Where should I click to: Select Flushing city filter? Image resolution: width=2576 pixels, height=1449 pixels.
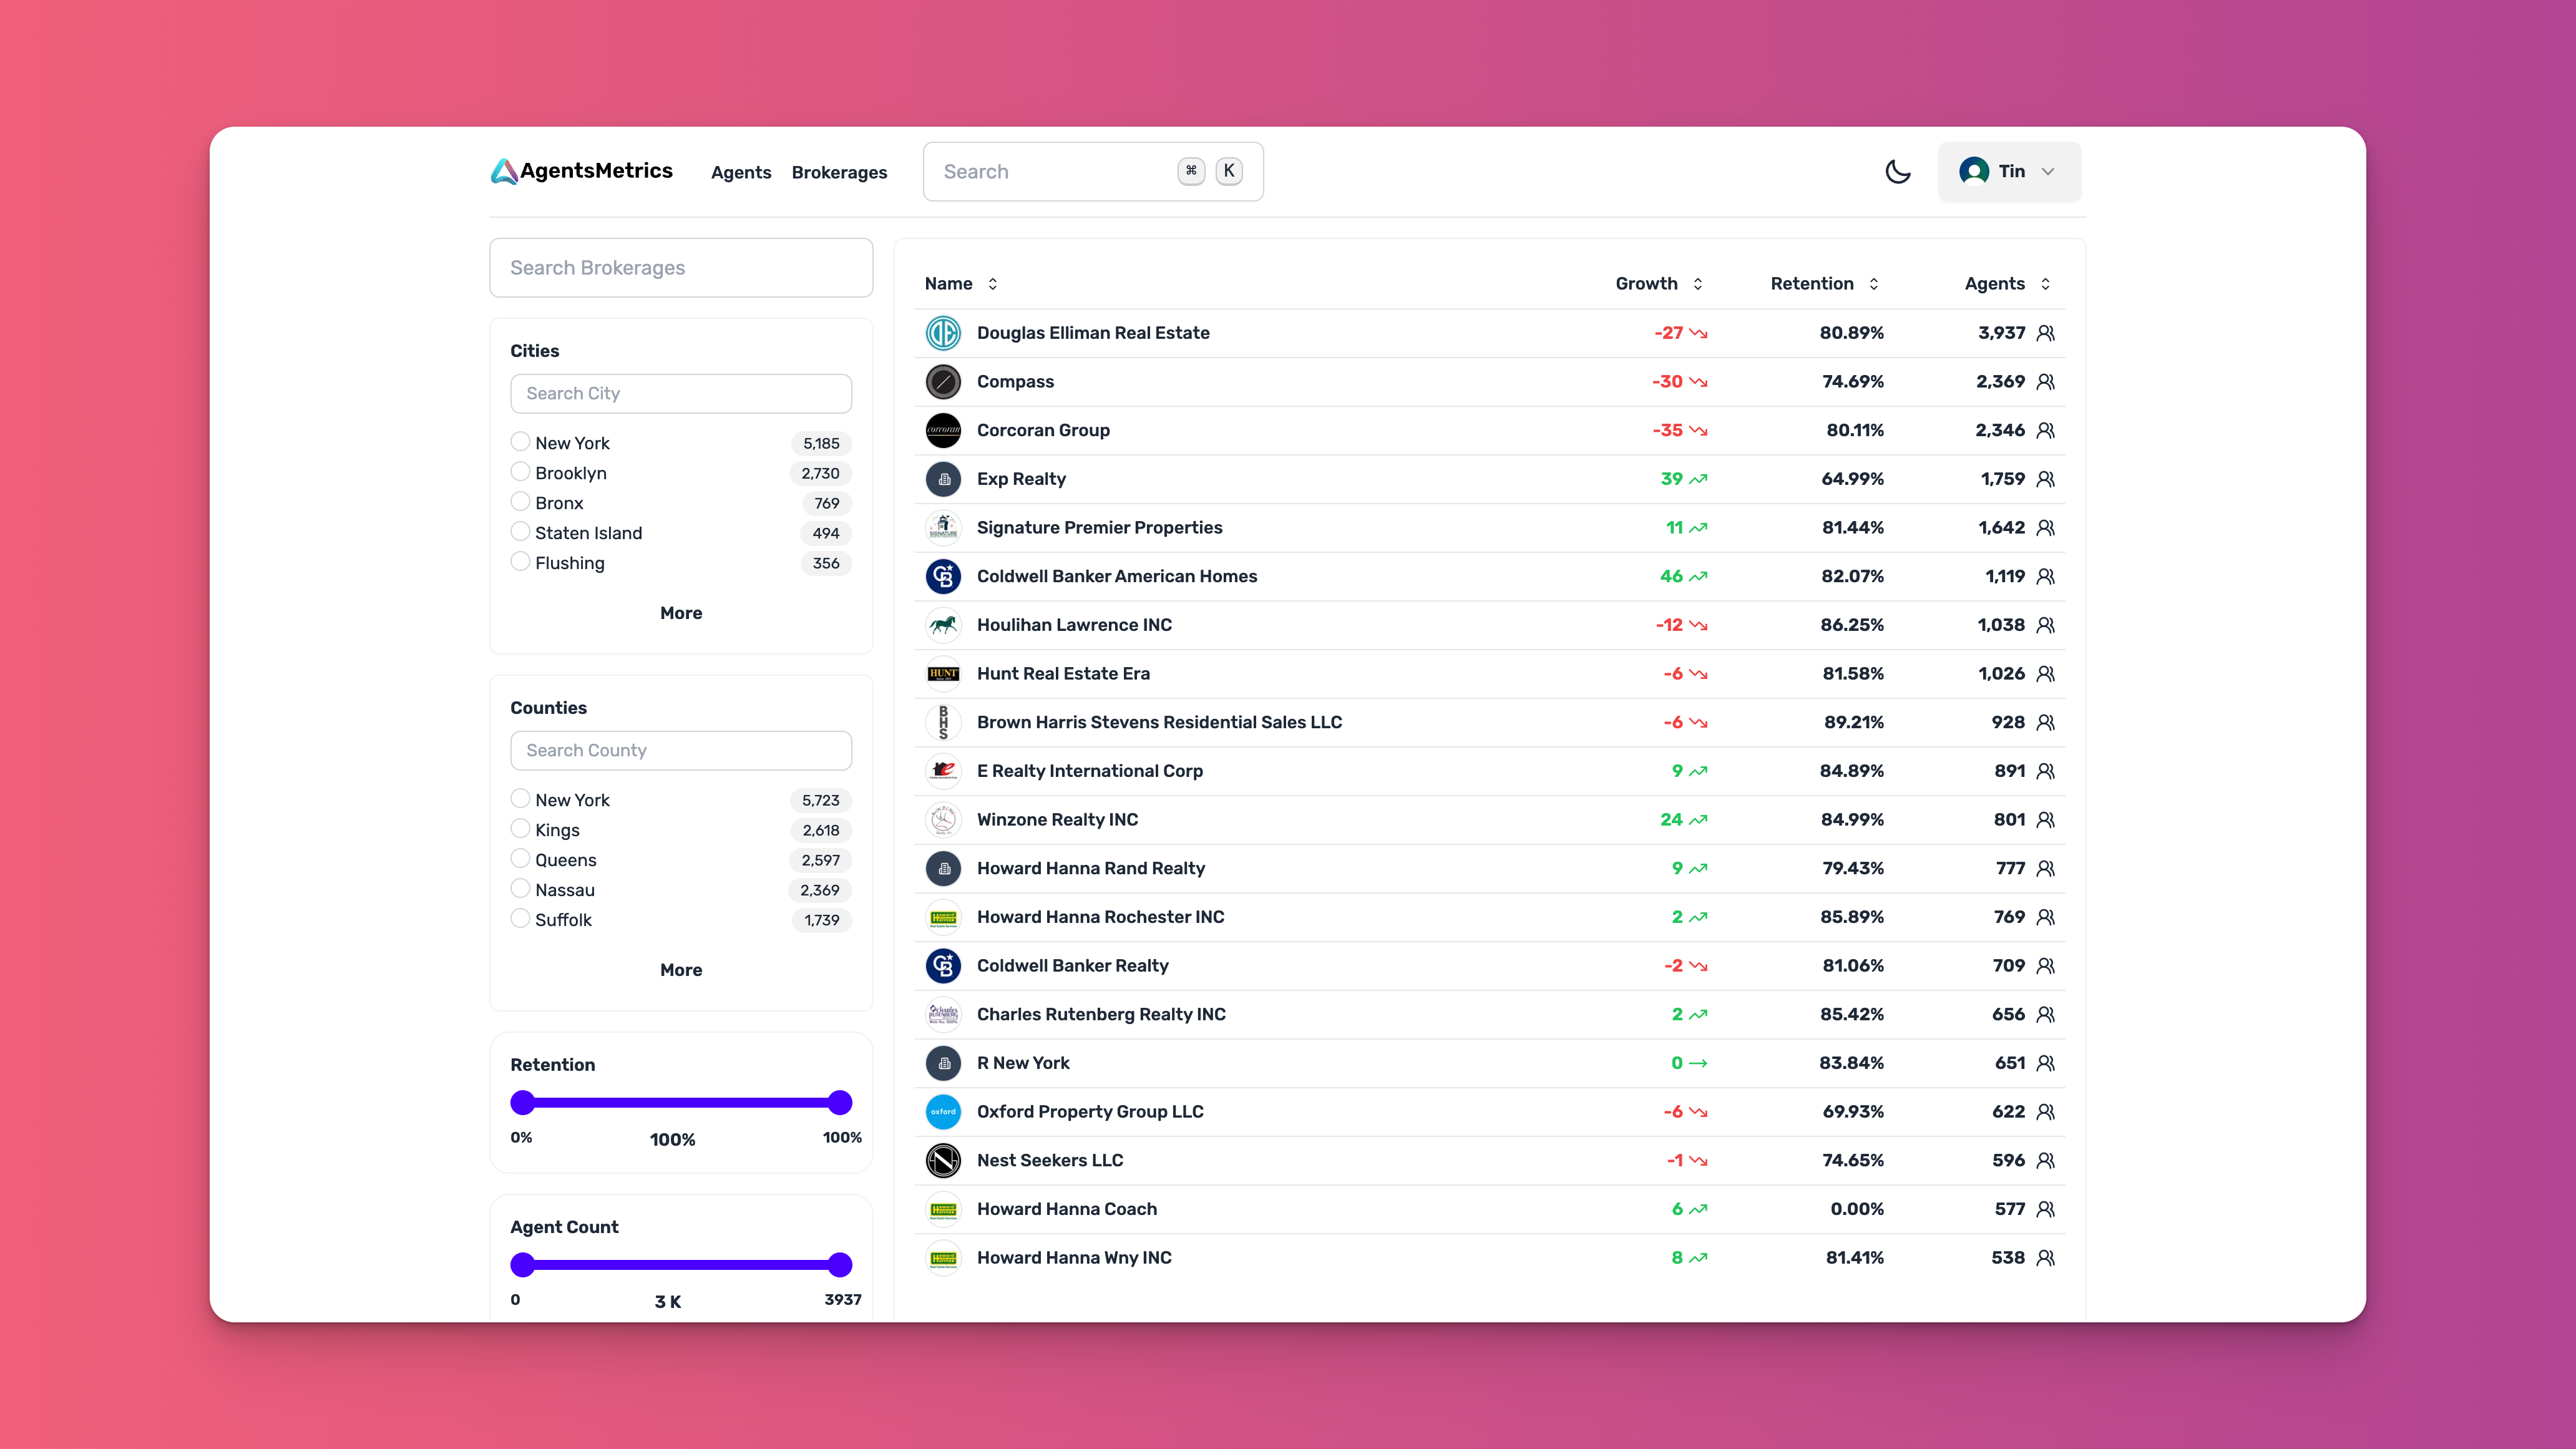tap(520, 561)
